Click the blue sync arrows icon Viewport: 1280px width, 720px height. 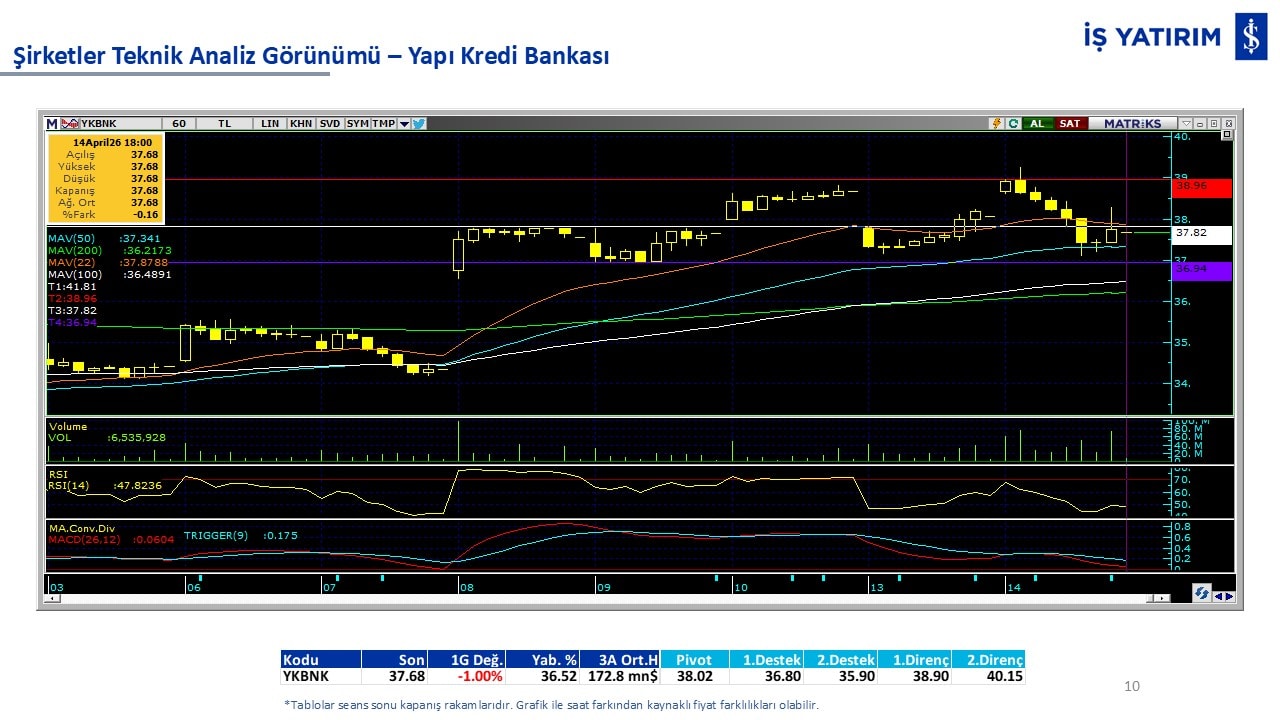point(1201,593)
